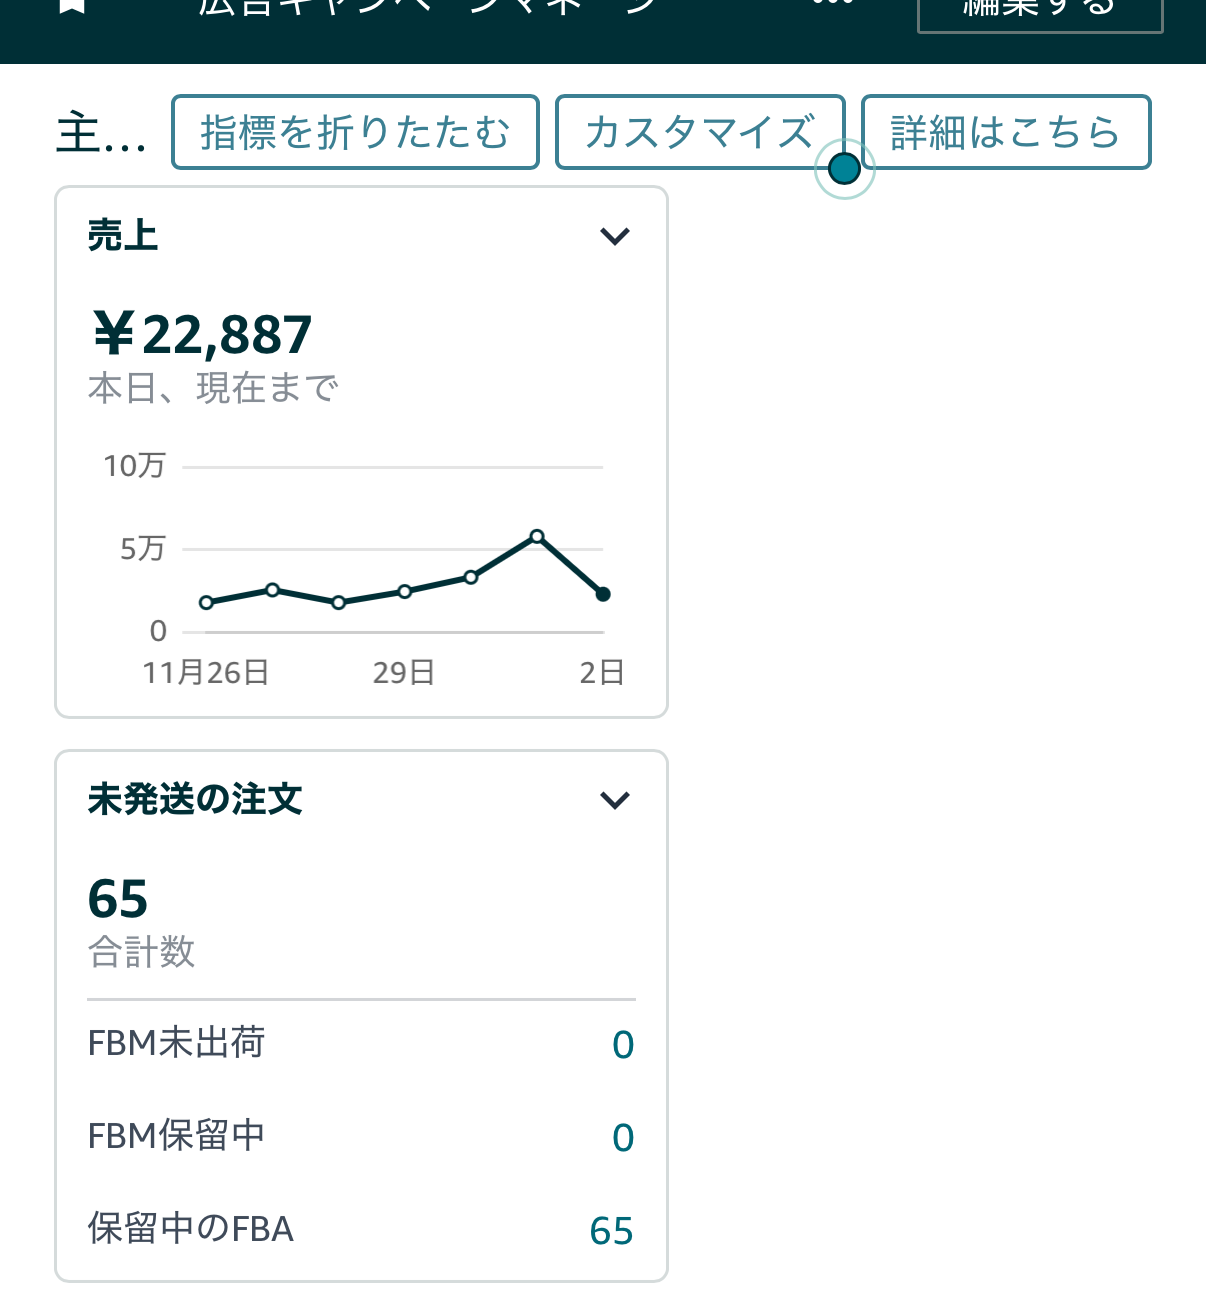Open the 広告キャンペーンマネージャー bookmark link
This screenshot has width=1206, height=1307.
tap(430, 8)
